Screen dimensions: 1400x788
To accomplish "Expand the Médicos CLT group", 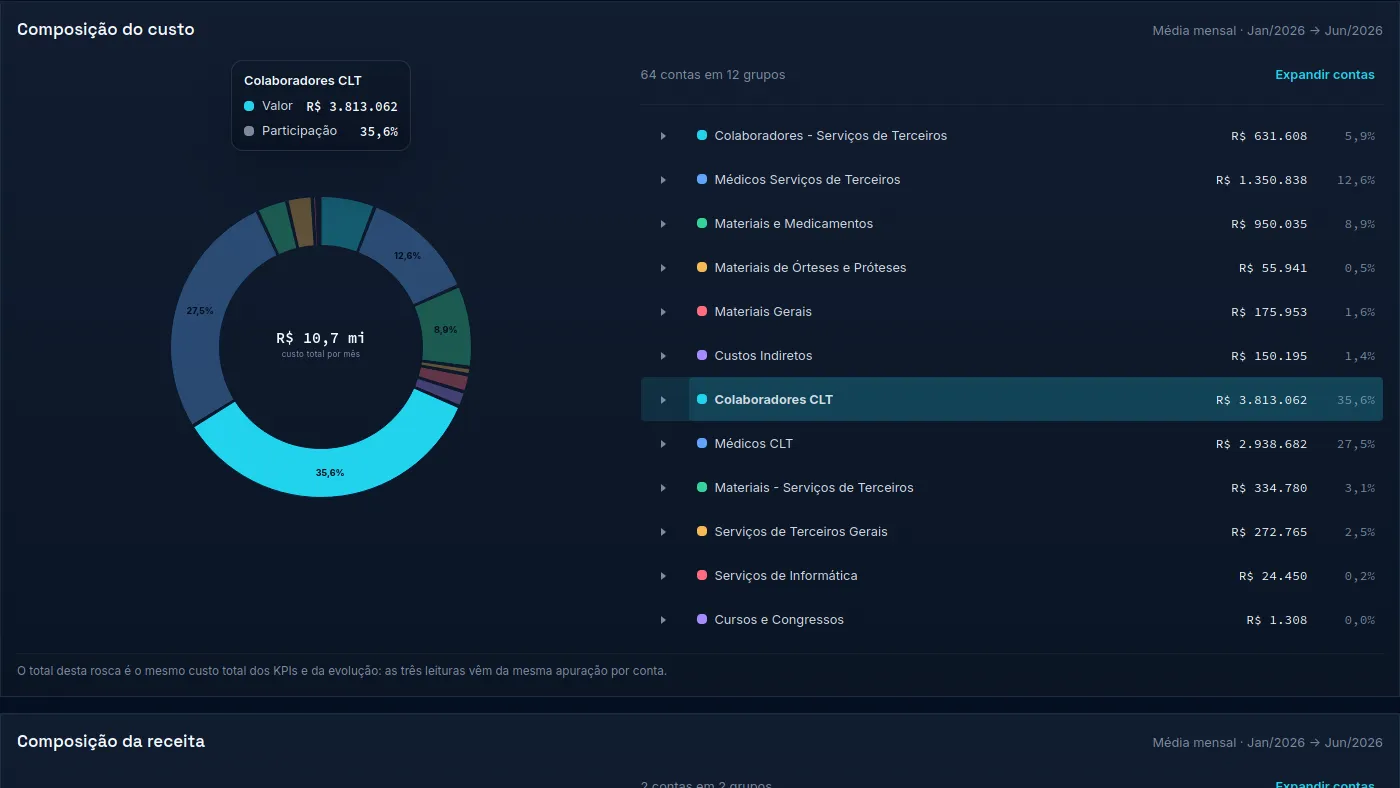I will pos(663,444).
